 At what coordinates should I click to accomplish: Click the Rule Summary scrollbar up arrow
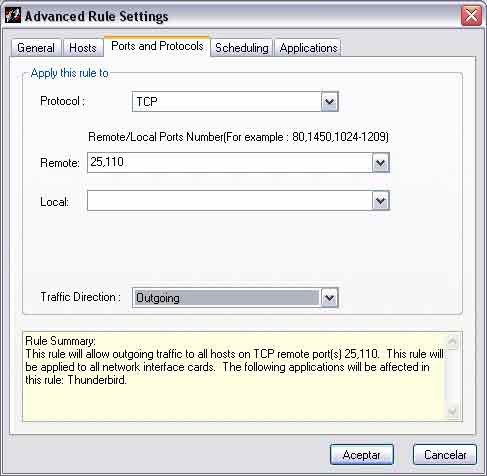(453, 341)
